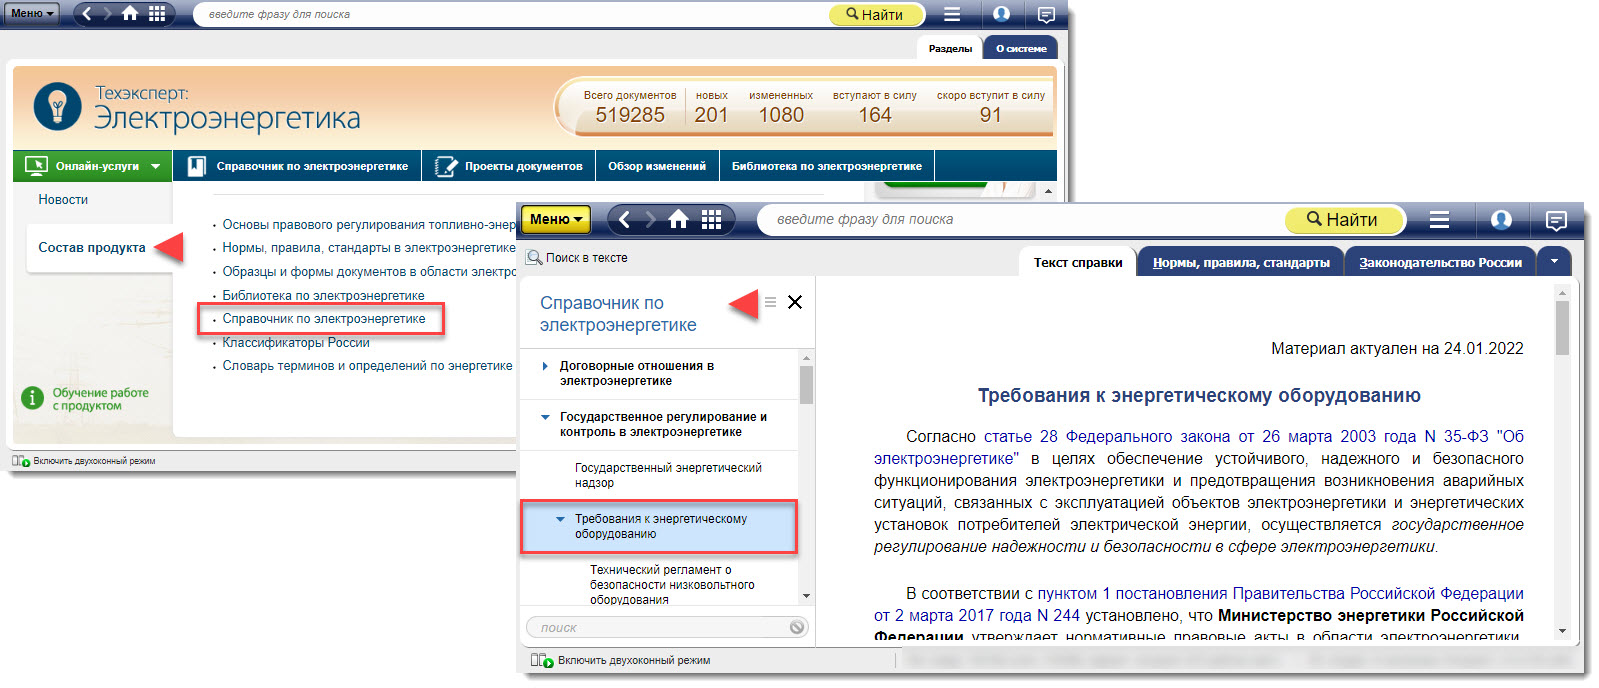Open the yellow Меню dropdown in Справочник window

555,219
